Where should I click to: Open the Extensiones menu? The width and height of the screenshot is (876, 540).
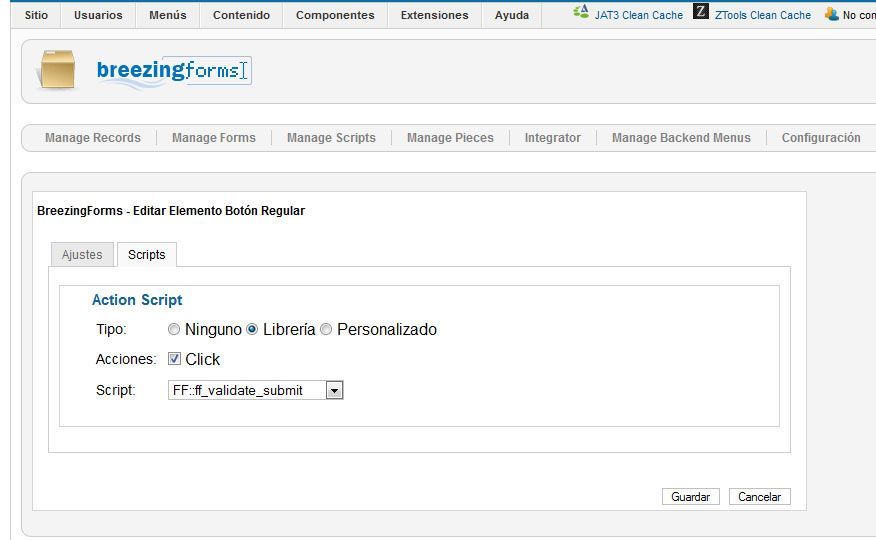point(435,15)
